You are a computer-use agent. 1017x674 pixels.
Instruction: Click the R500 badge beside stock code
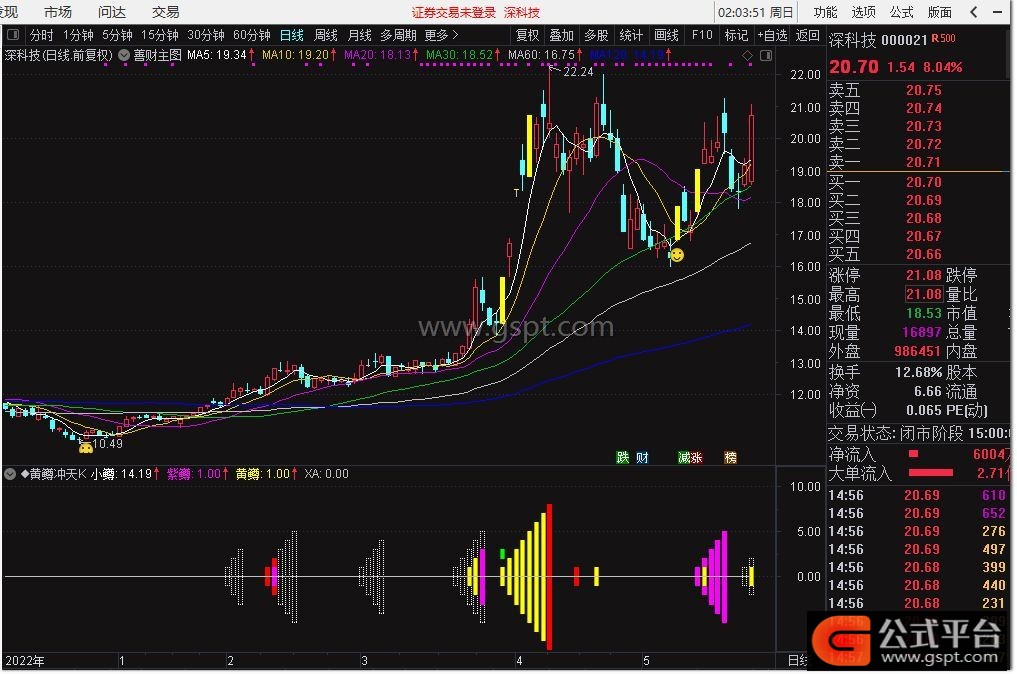tap(943, 38)
